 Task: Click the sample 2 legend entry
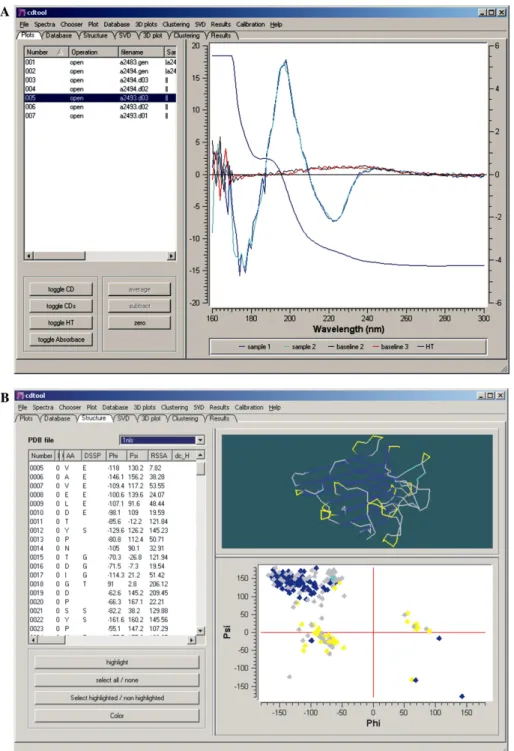tap(300, 347)
